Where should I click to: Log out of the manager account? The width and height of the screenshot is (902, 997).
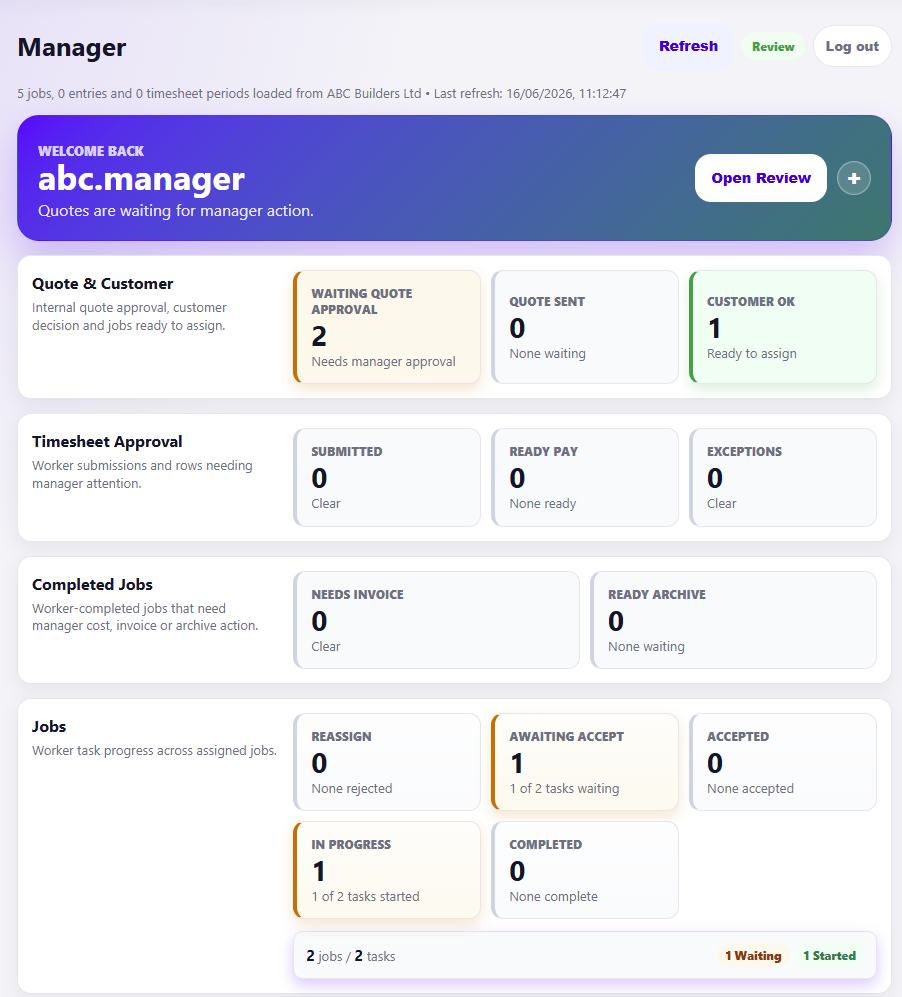click(x=852, y=46)
